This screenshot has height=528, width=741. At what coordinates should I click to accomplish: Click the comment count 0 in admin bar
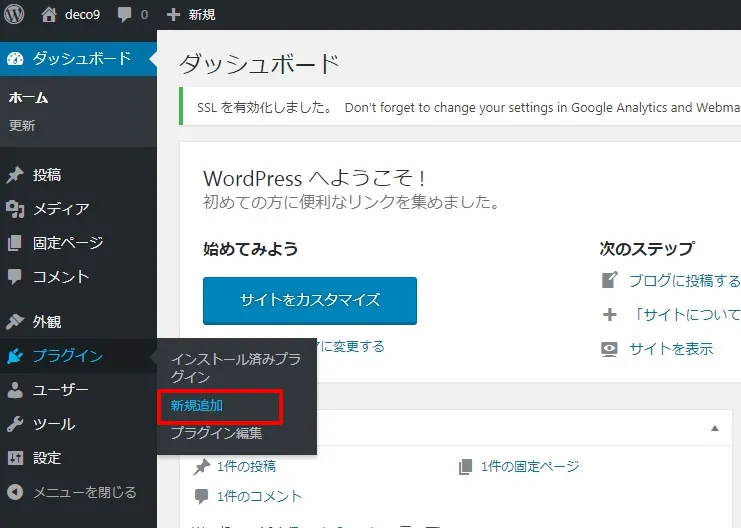(144, 15)
